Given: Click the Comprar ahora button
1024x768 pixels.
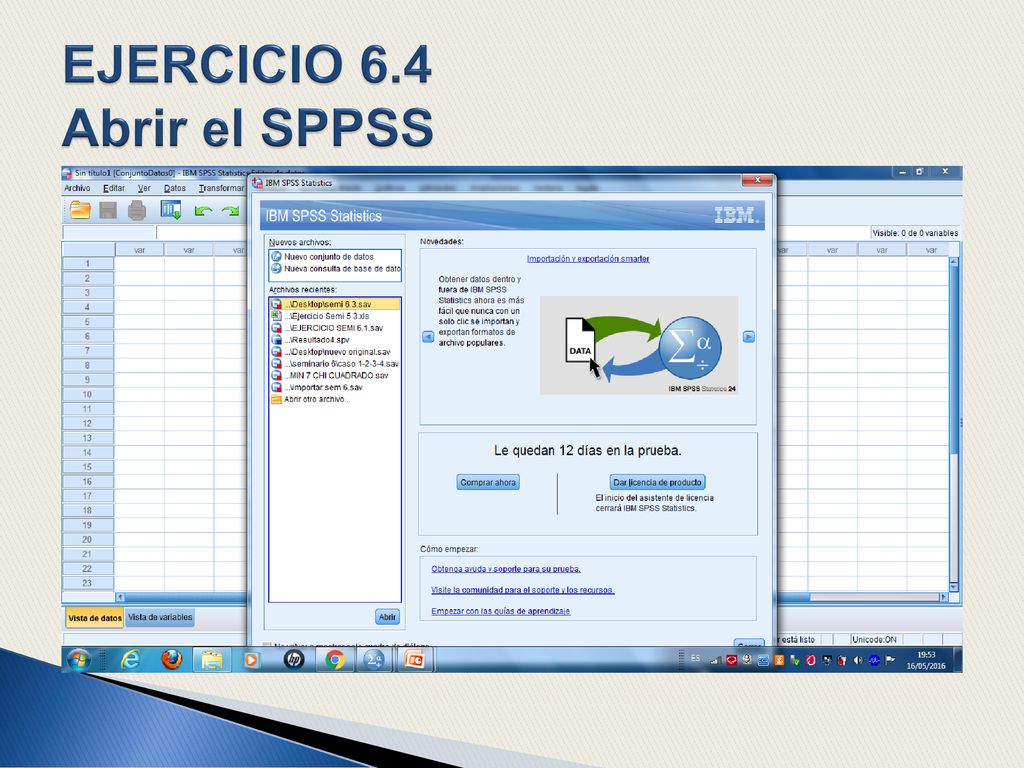Looking at the screenshot, I should [x=488, y=483].
